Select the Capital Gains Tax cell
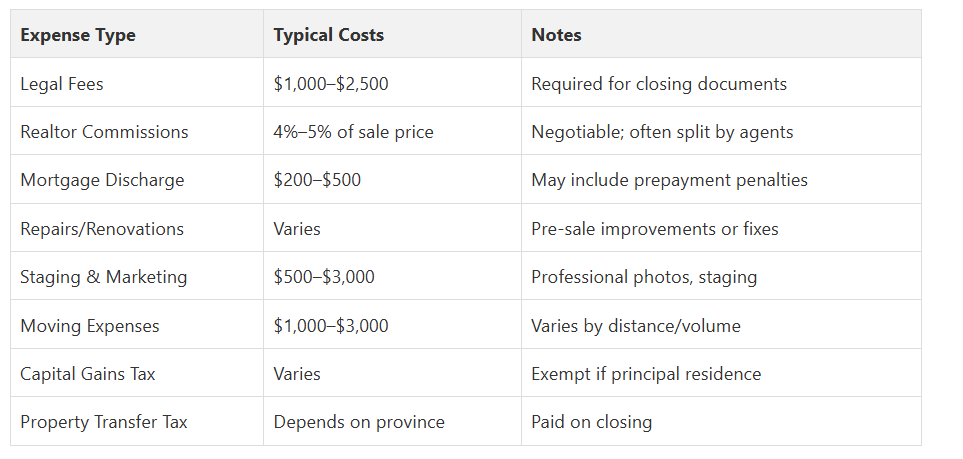 88,374
